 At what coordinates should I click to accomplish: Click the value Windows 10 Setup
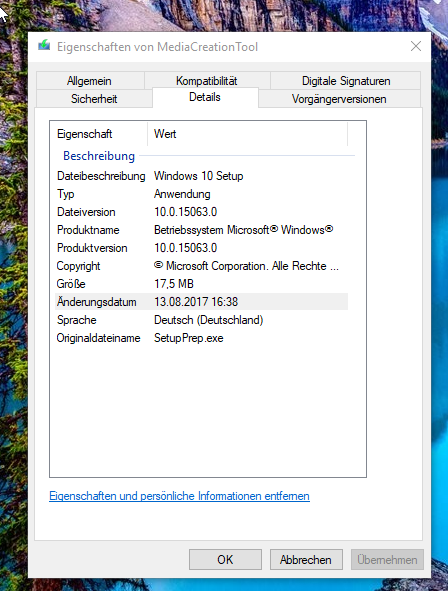(x=199, y=176)
